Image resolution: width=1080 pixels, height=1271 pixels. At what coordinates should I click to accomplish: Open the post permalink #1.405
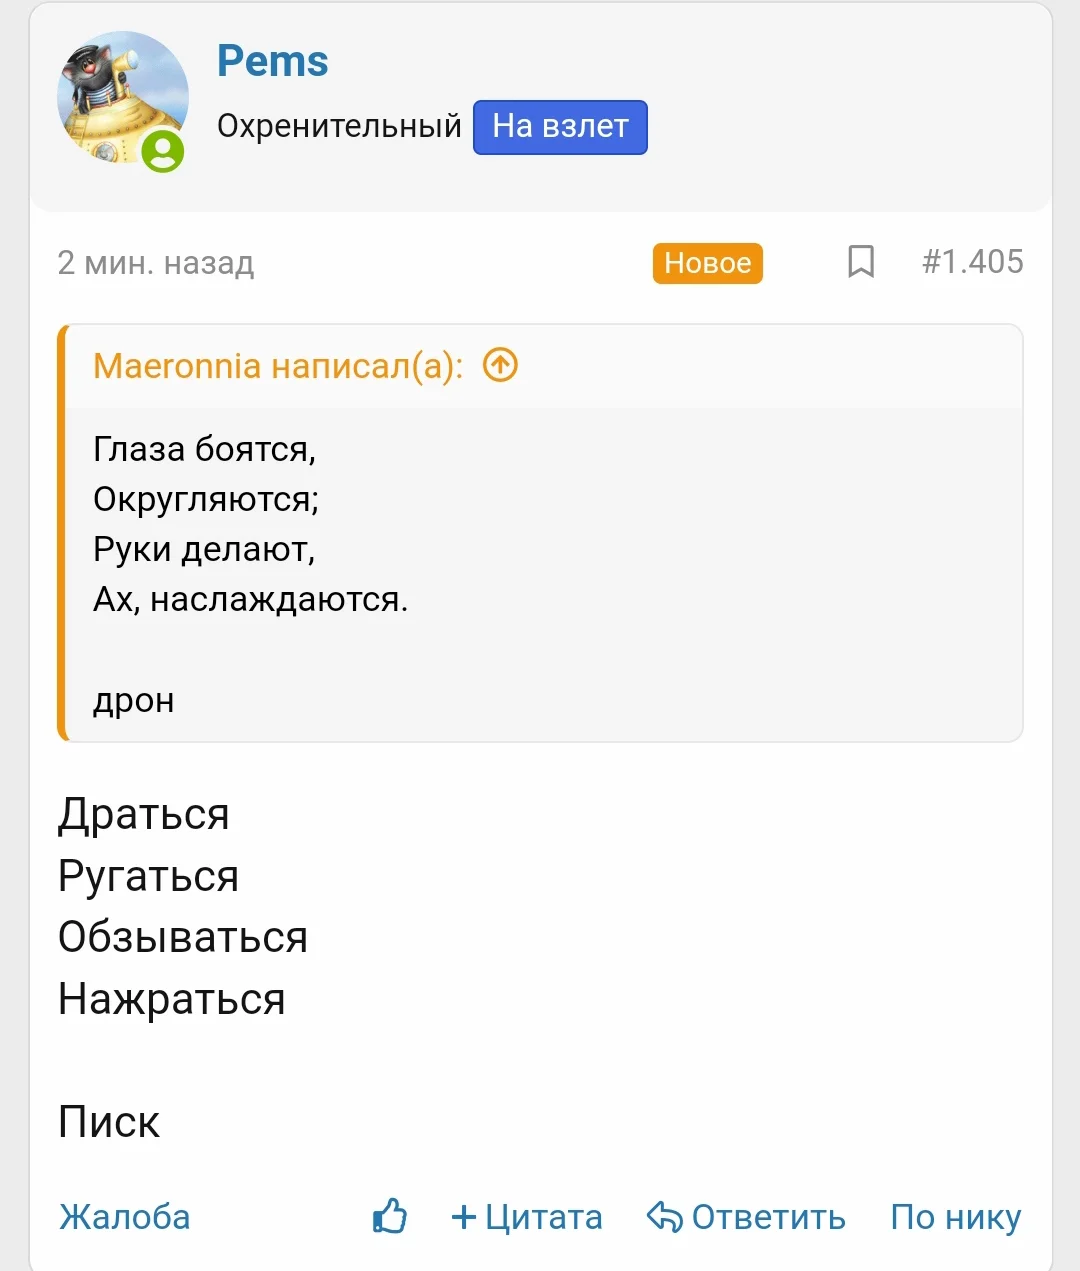click(972, 262)
